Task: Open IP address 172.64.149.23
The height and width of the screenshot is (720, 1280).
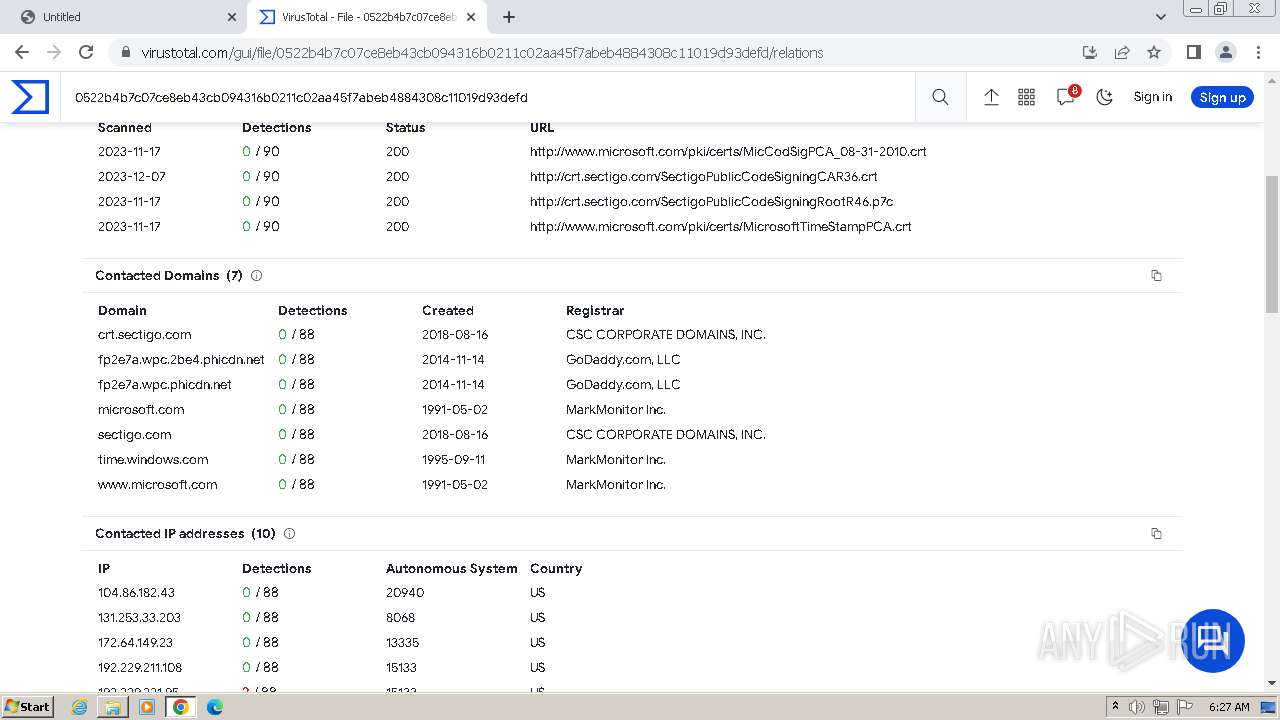Action: 135,643
